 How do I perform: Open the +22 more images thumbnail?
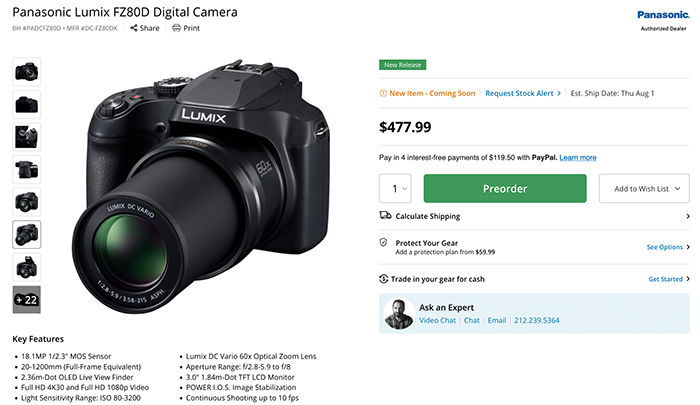click(27, 299)
